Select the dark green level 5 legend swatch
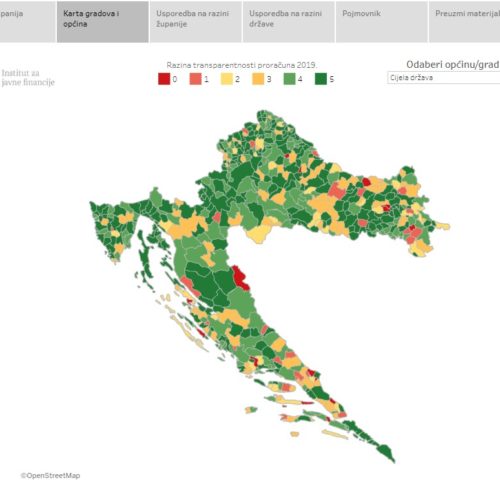Image resolution: width=500 pixels, height=500 pixels. tap(321, 79)
